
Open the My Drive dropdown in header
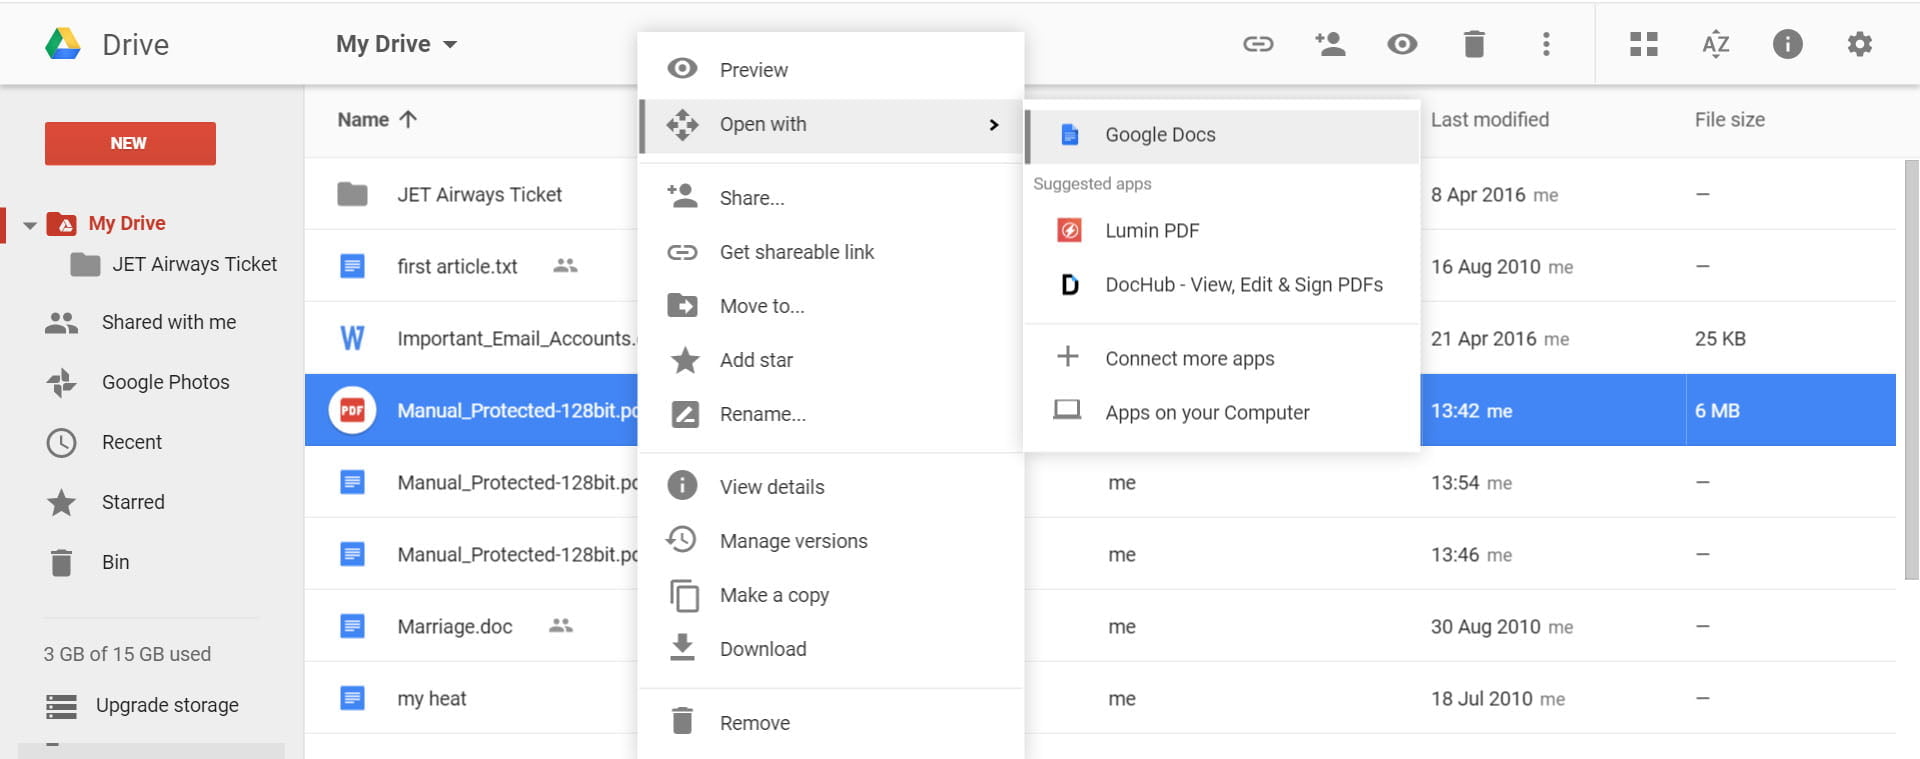(x=396, y=44)
